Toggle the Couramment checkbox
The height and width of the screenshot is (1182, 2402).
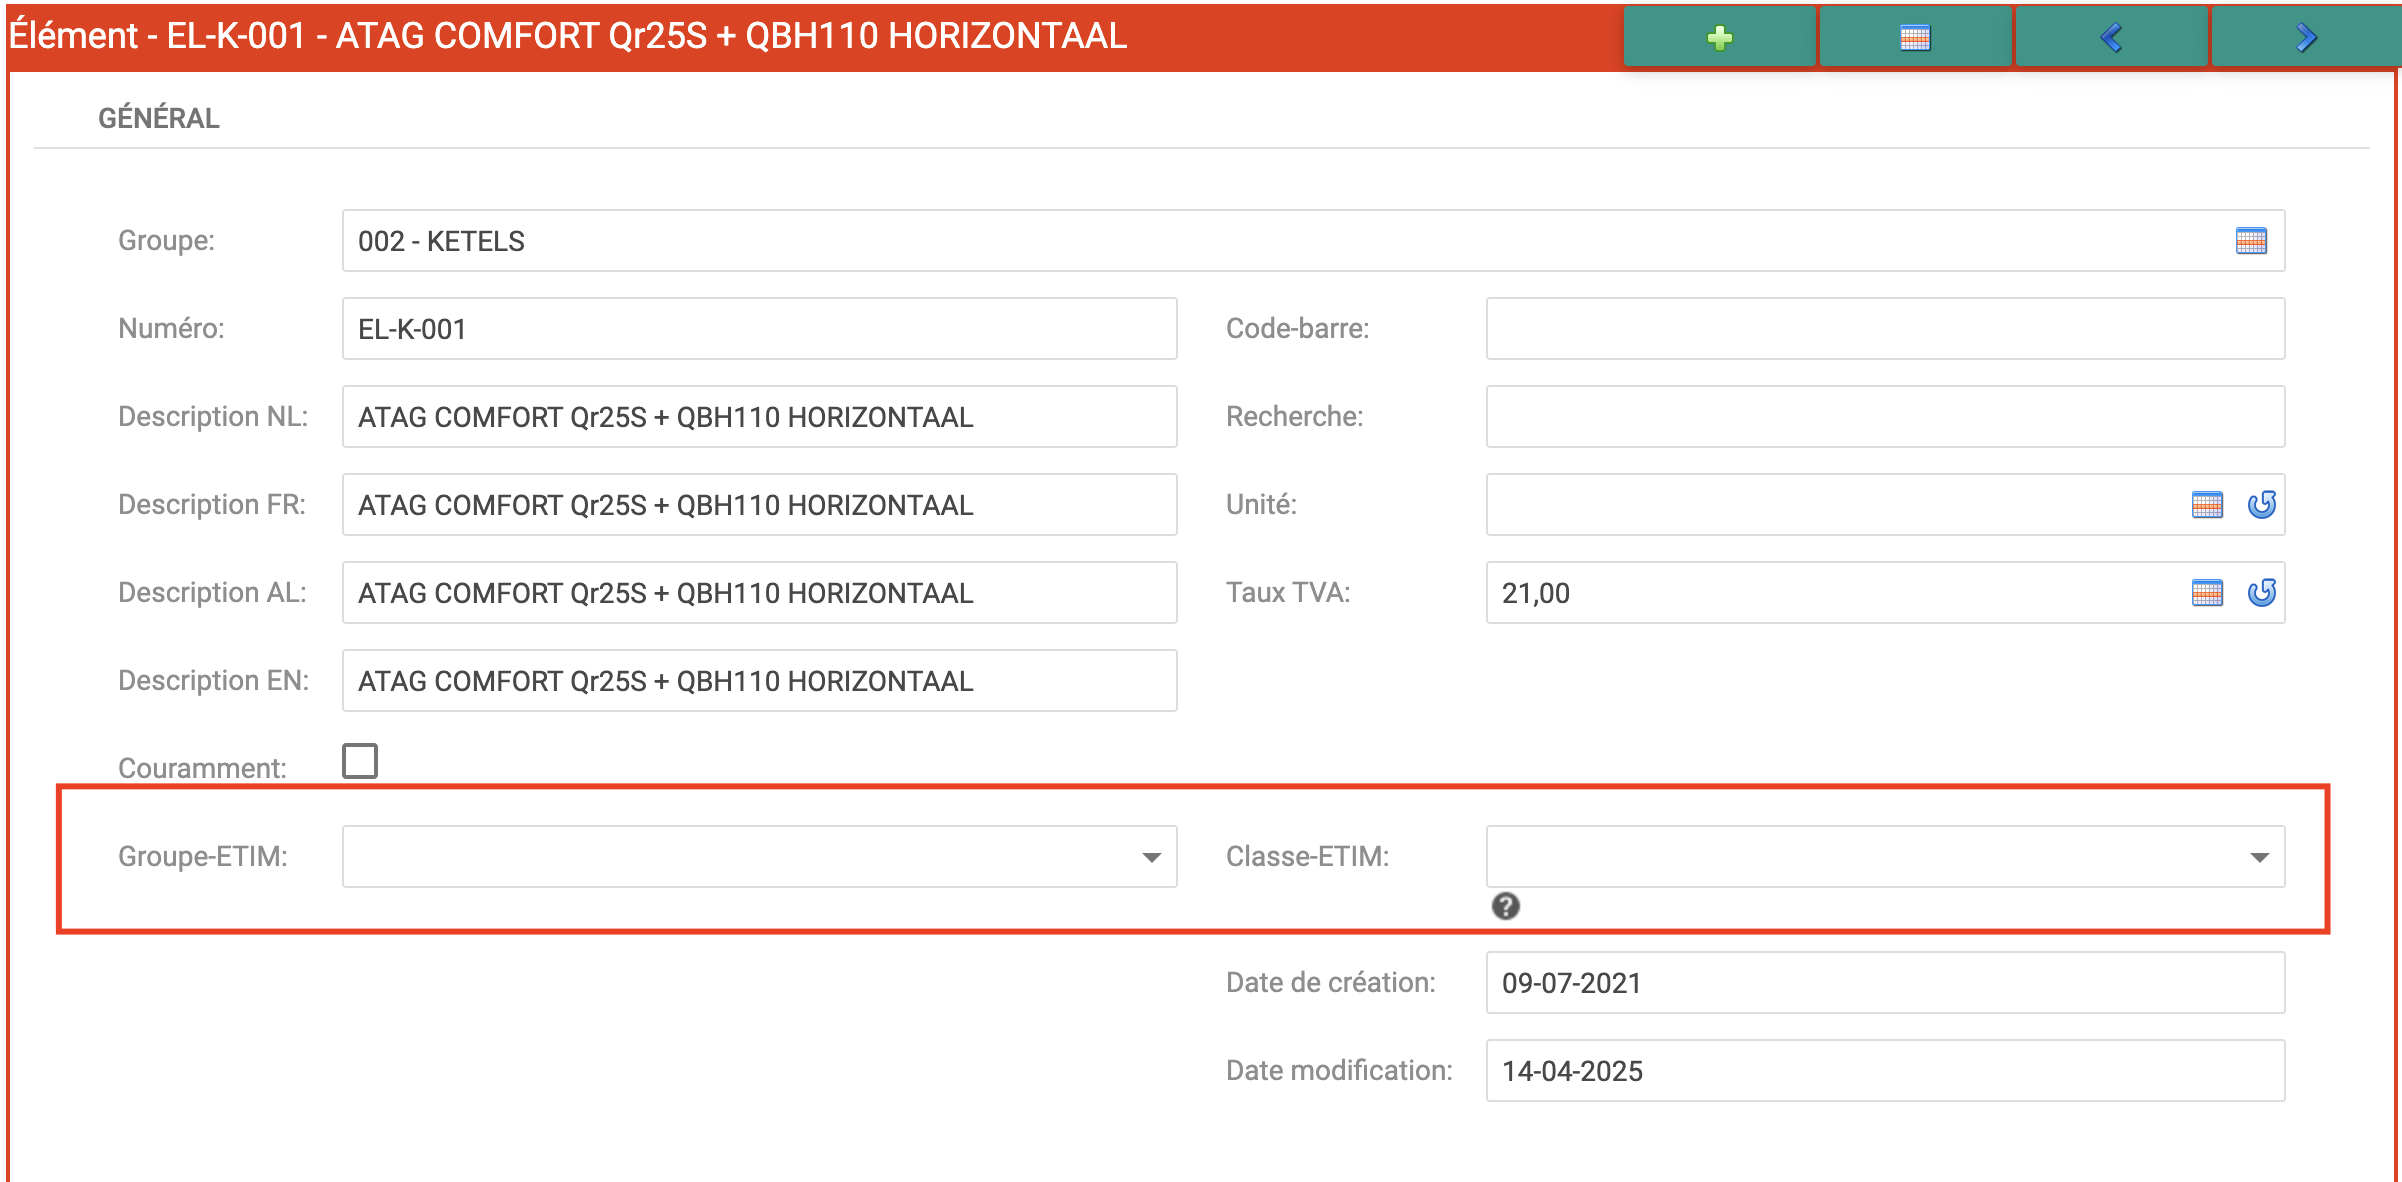click(x=360, y=761)
